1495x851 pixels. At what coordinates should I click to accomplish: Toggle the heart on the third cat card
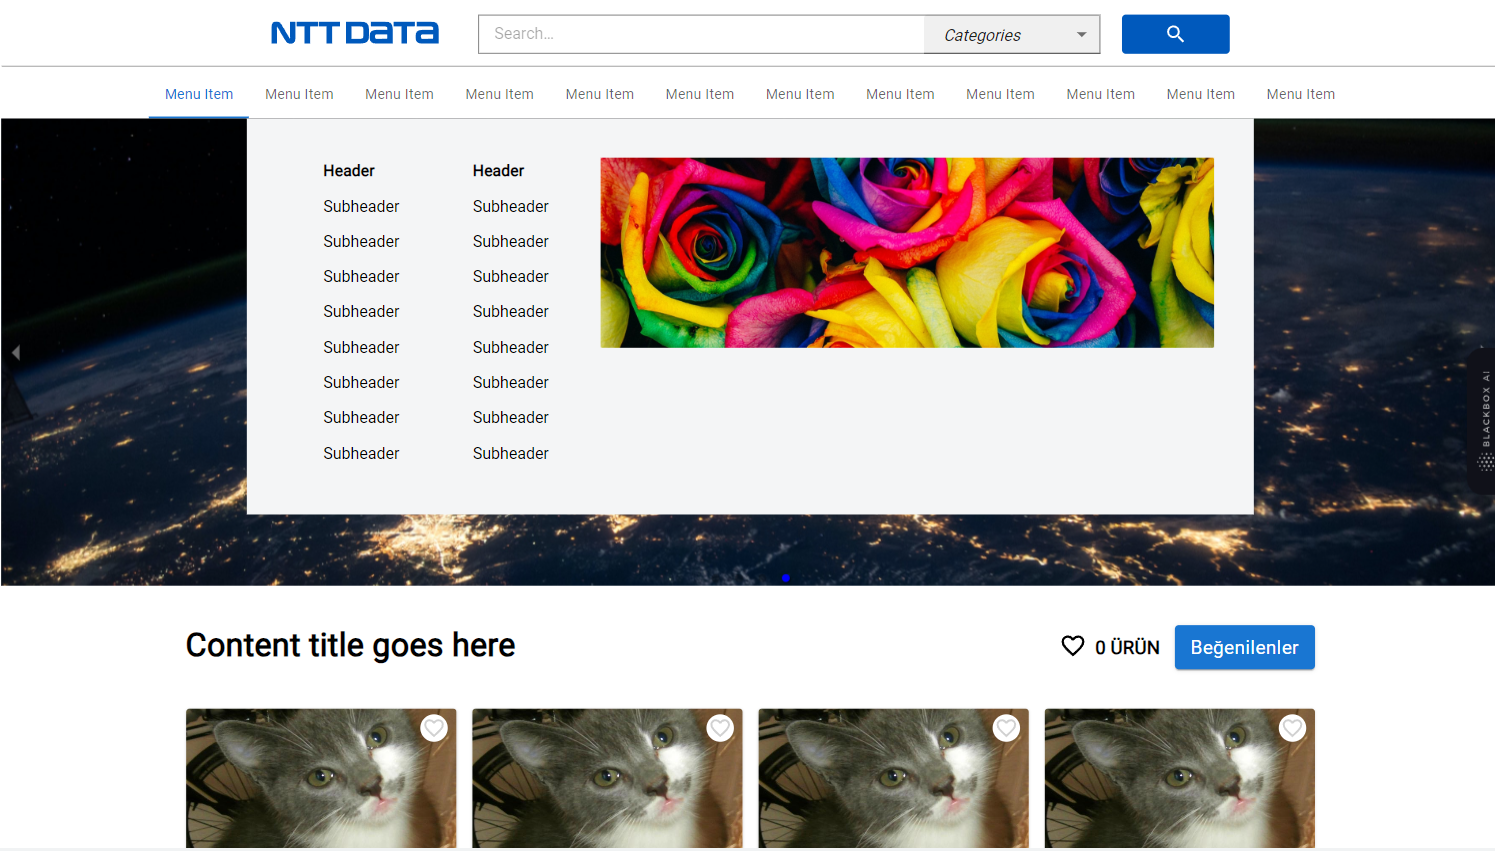click(x=1005, y=728)
